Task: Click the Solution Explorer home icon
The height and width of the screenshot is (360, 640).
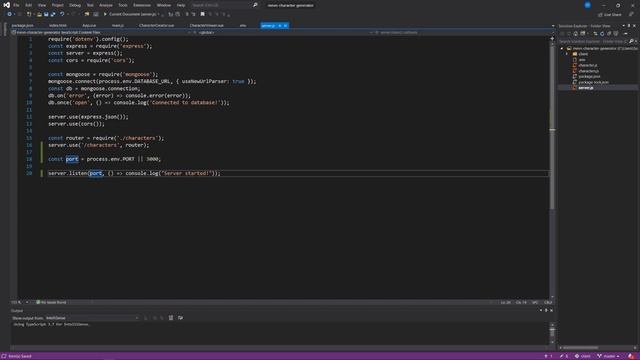Action: click(x=576, y=33)
